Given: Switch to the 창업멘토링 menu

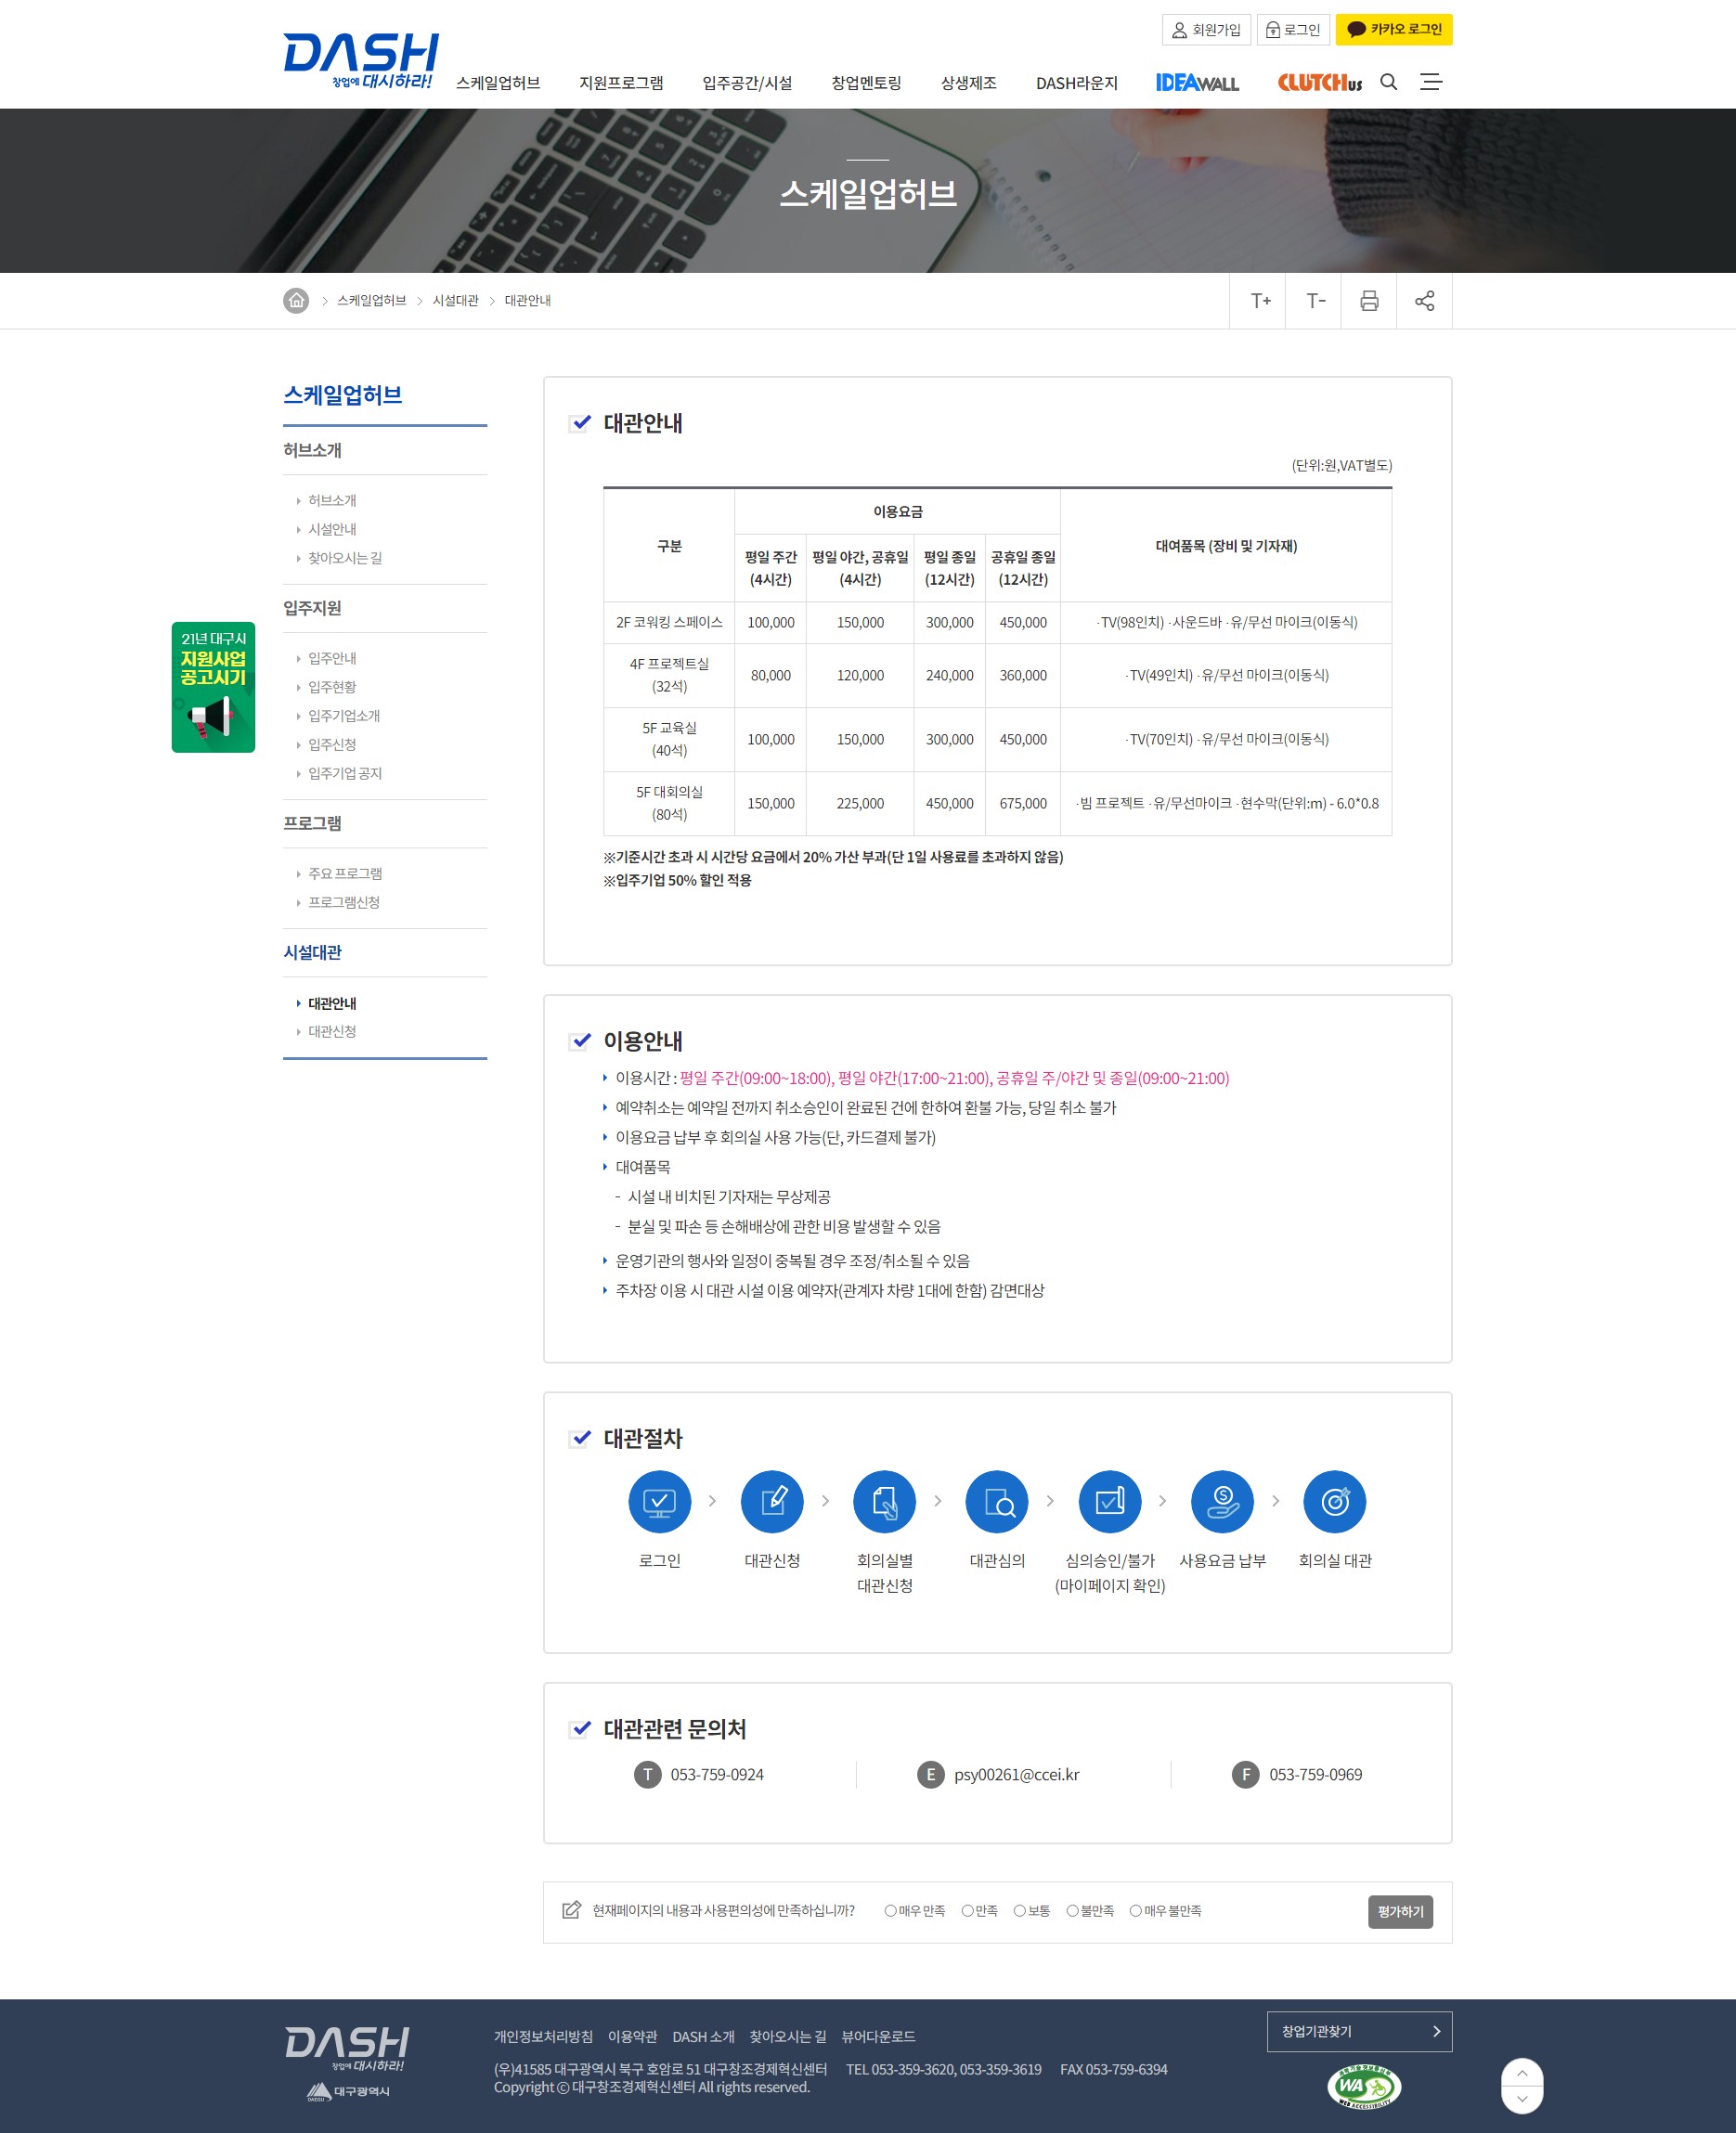Looking at the screenshot, I should [867, 84].
